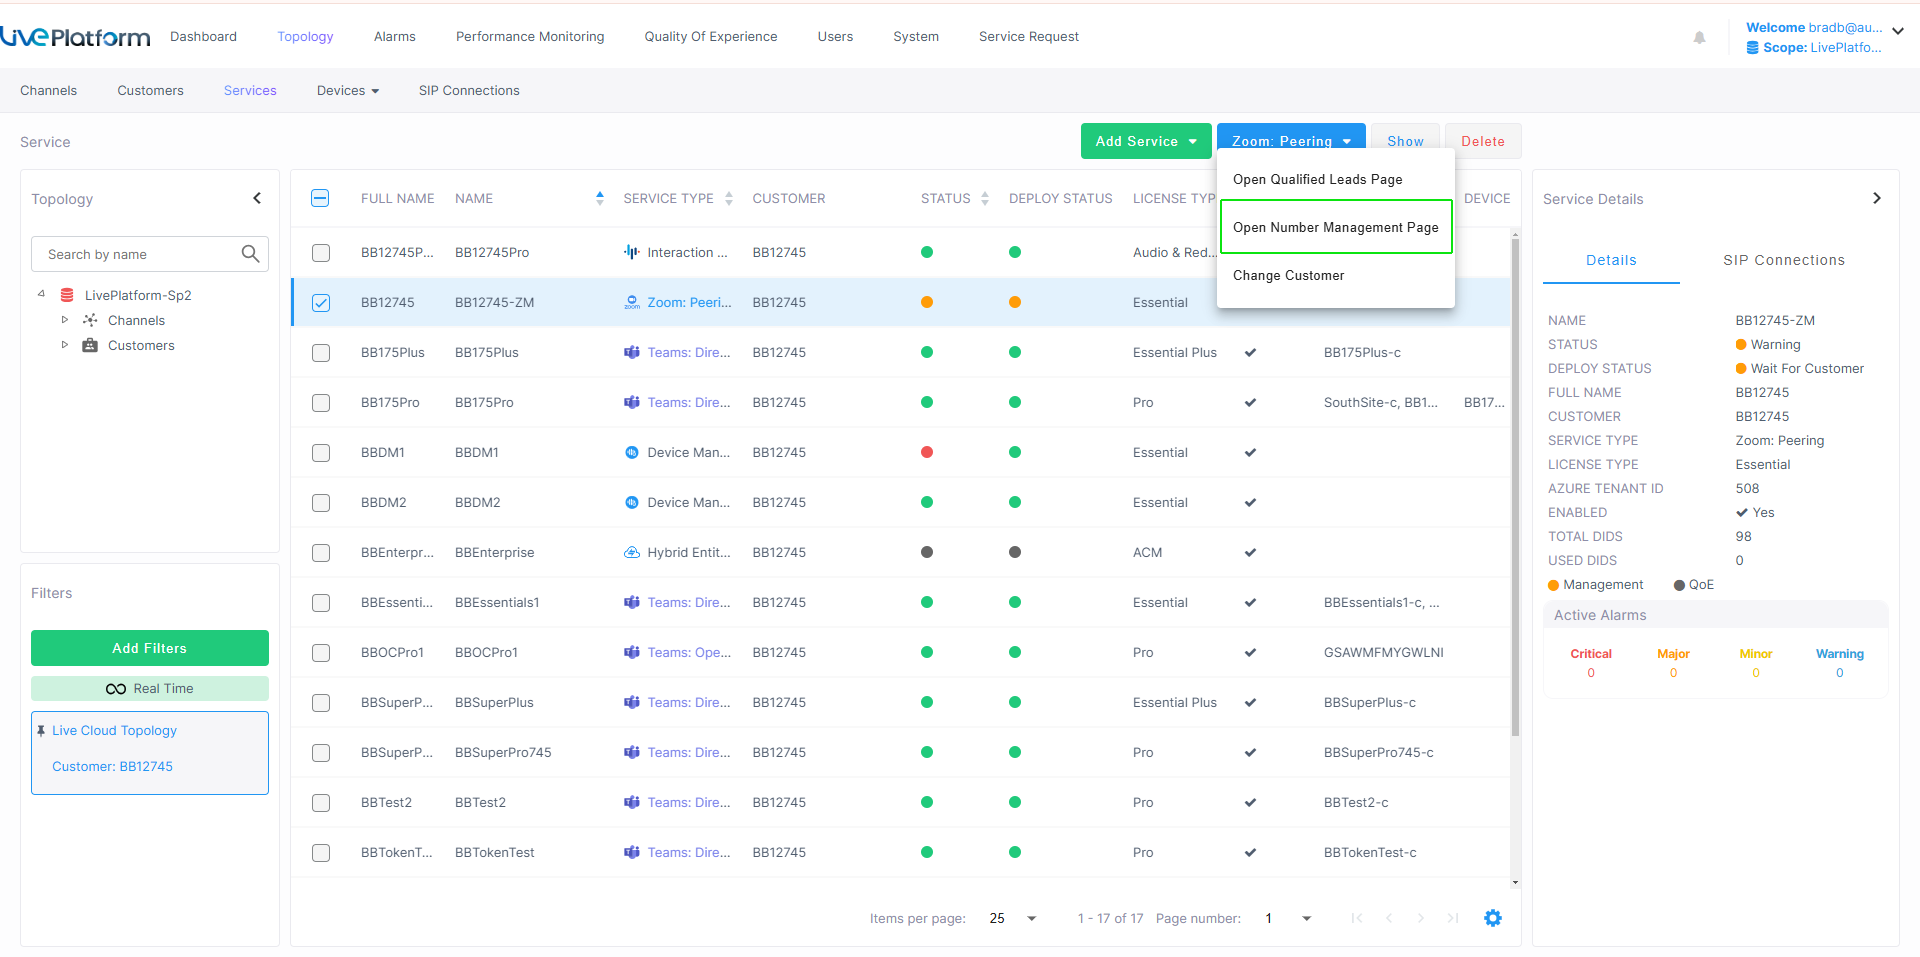1920x957 pixels.
Task: Check the BBEnterprise row checkbox
Action: click(321, 553)
